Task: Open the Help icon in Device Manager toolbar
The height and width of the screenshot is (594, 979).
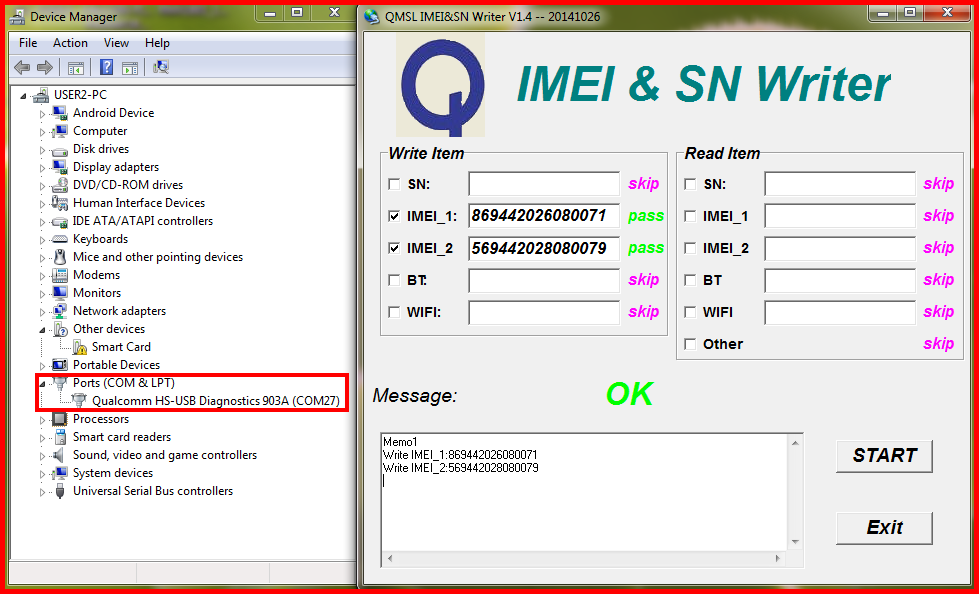Action: 106,67
